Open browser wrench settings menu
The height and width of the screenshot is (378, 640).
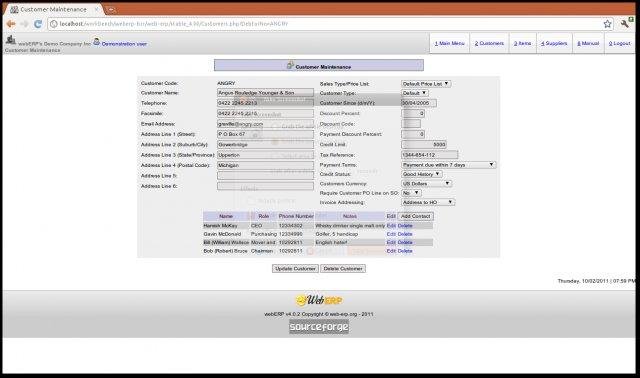point(624,24)
